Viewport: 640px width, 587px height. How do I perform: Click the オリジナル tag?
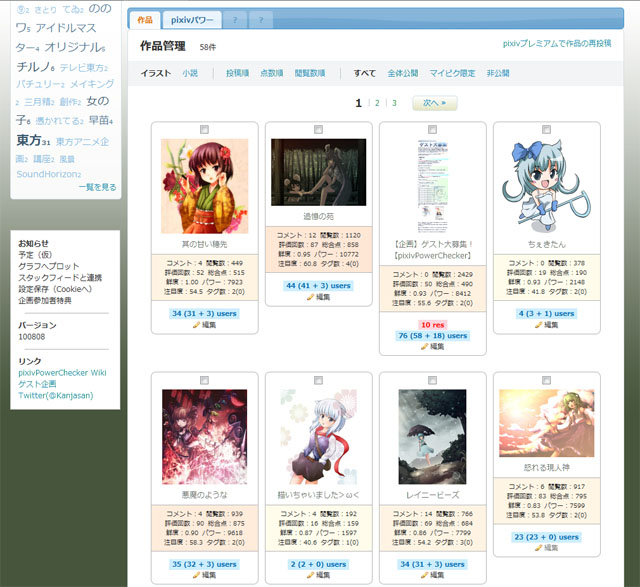tap(75, 47)
